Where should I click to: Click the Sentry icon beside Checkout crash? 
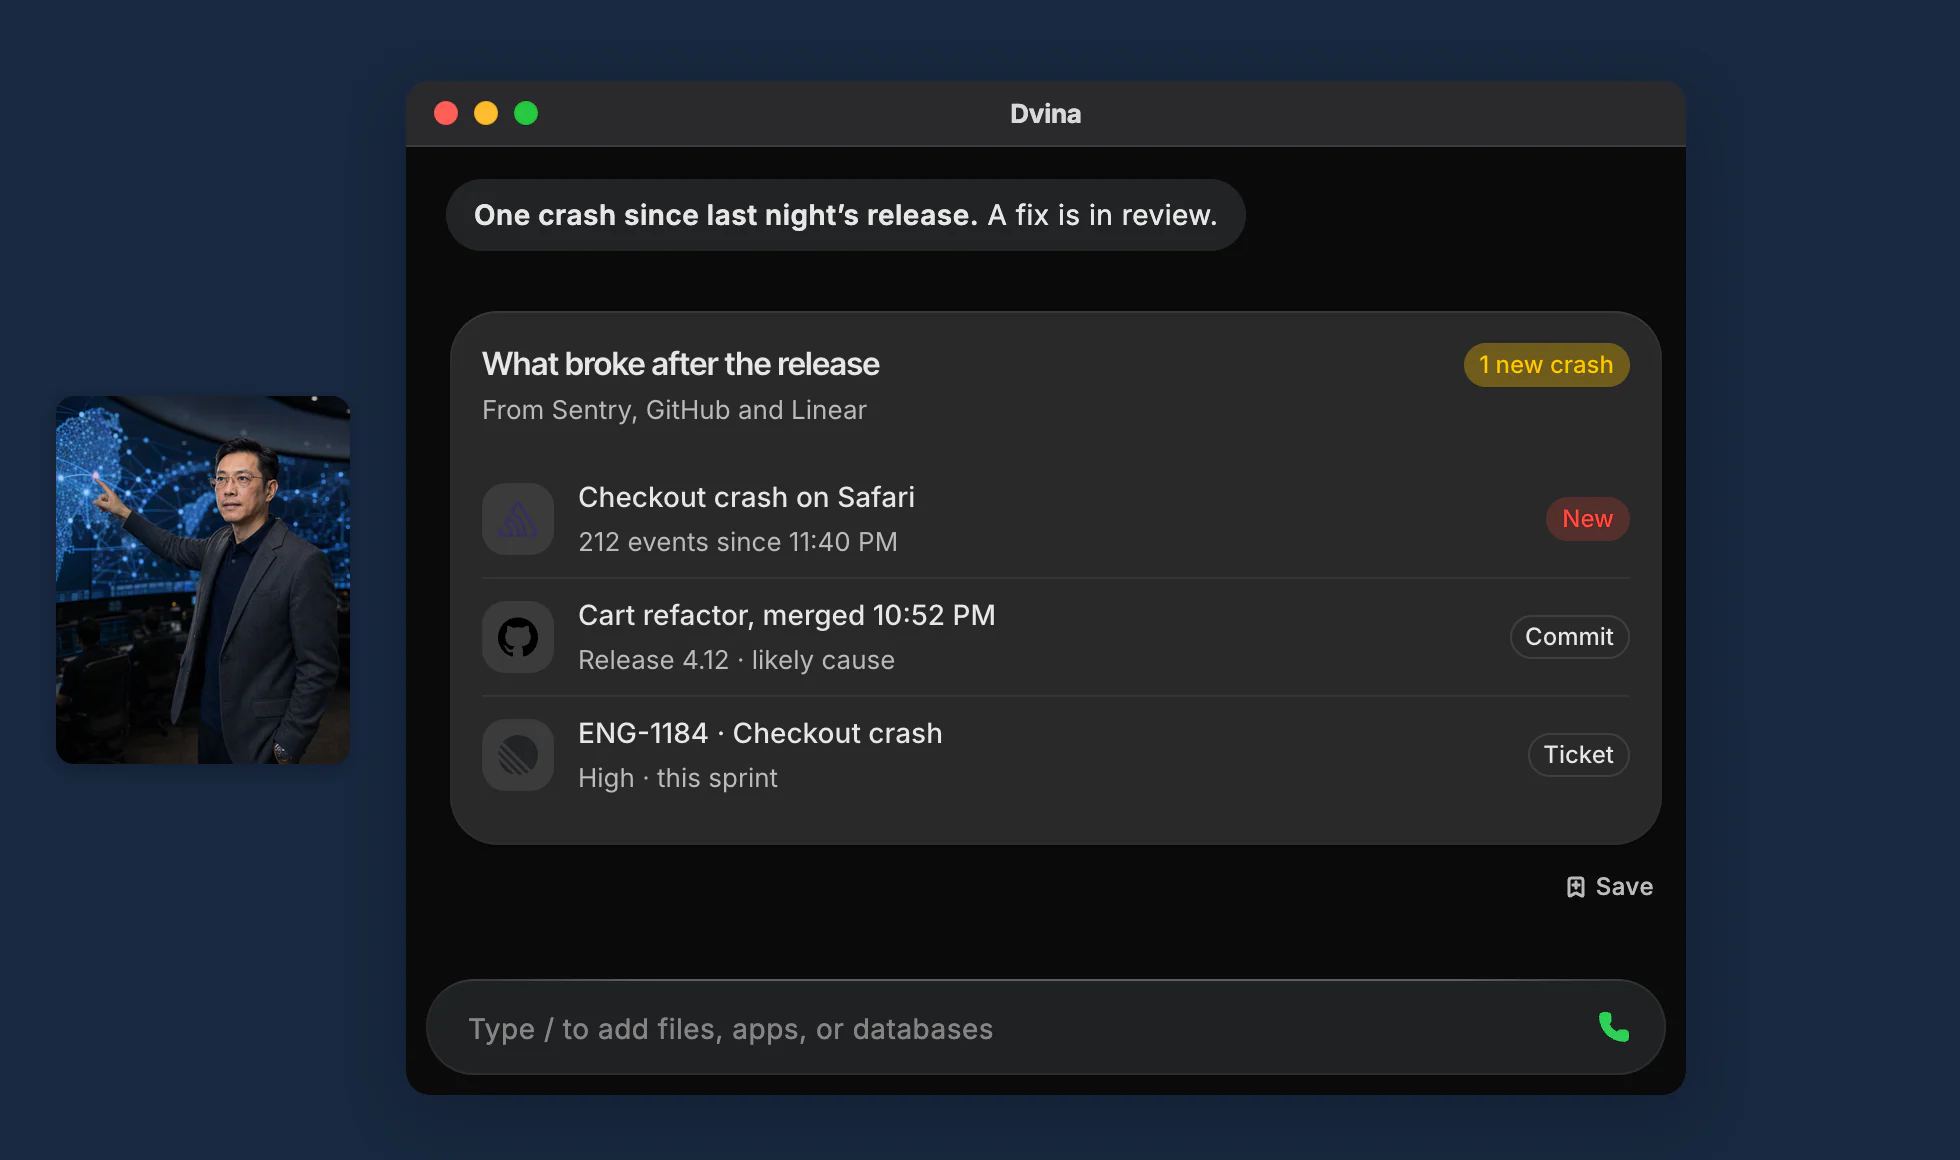[x=518, y=519]
